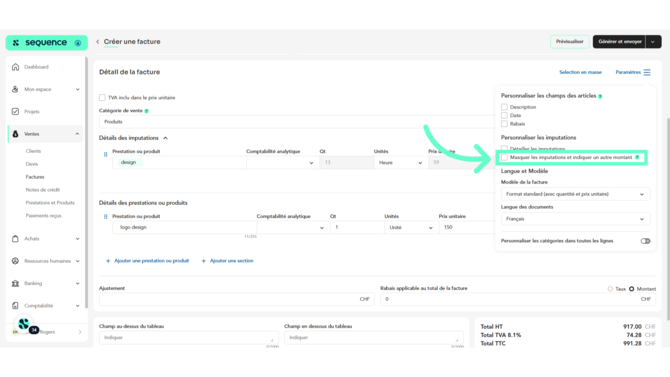Collapse the Ventes menu
Image resolution: width=670 pixels, height=377 pixels.
[77, 134]
